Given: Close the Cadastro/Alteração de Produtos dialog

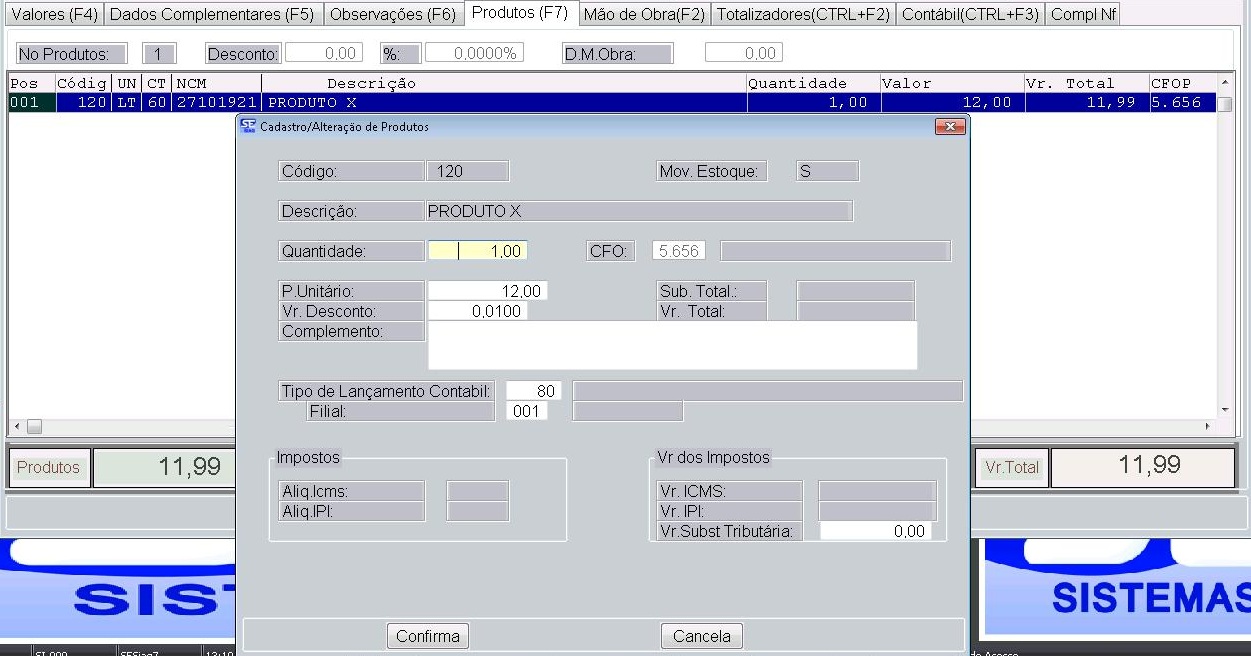Looking at the screenshot, I should coord(949,126).
